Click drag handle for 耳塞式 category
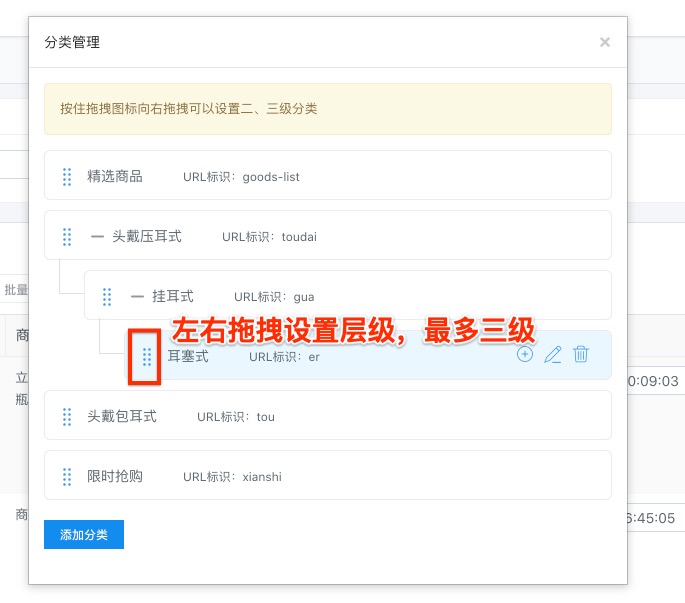 (x=147, y=356)
